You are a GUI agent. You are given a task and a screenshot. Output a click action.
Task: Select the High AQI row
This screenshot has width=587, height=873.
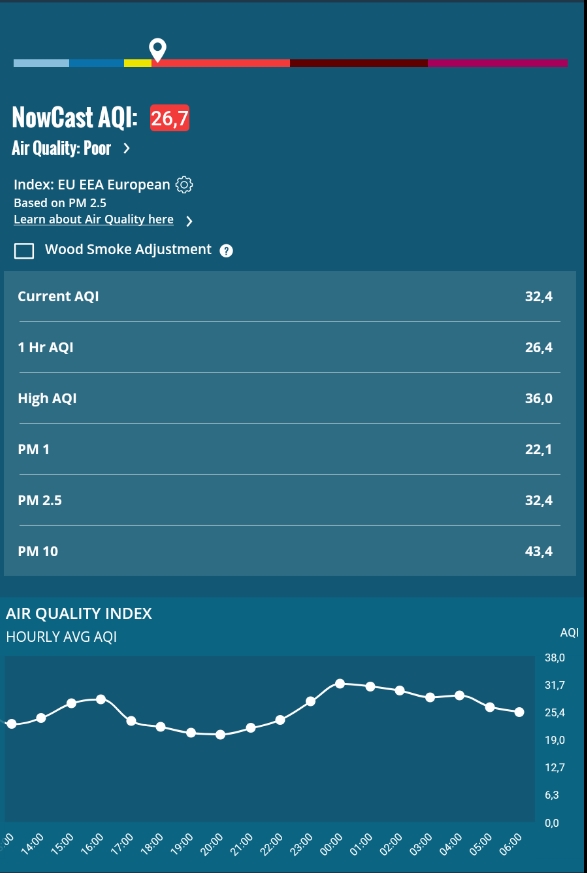[290, 398]
